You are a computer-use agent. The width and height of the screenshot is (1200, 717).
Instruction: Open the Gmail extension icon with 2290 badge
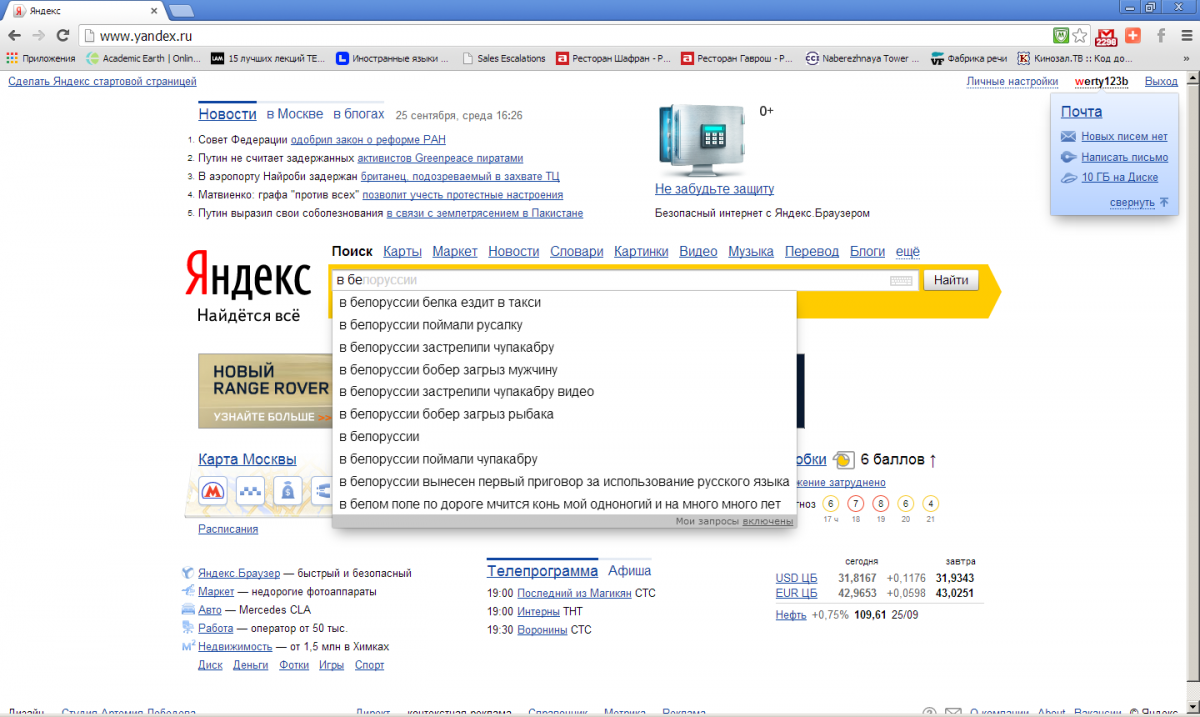[x=1107, y=35]
